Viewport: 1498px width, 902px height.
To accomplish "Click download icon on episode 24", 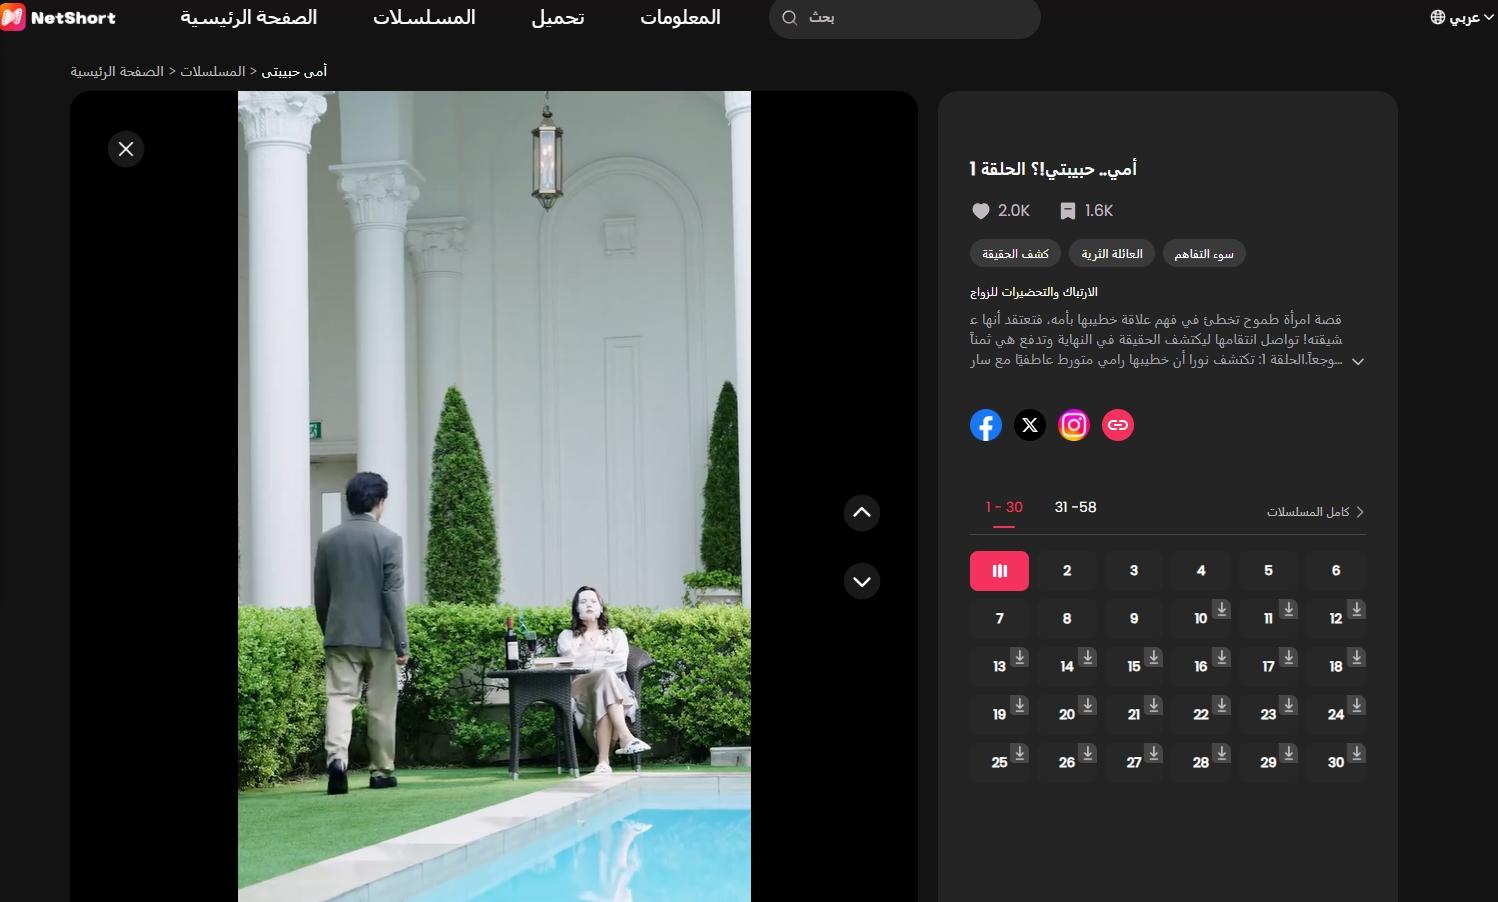I will click(x=1356, y=705).
